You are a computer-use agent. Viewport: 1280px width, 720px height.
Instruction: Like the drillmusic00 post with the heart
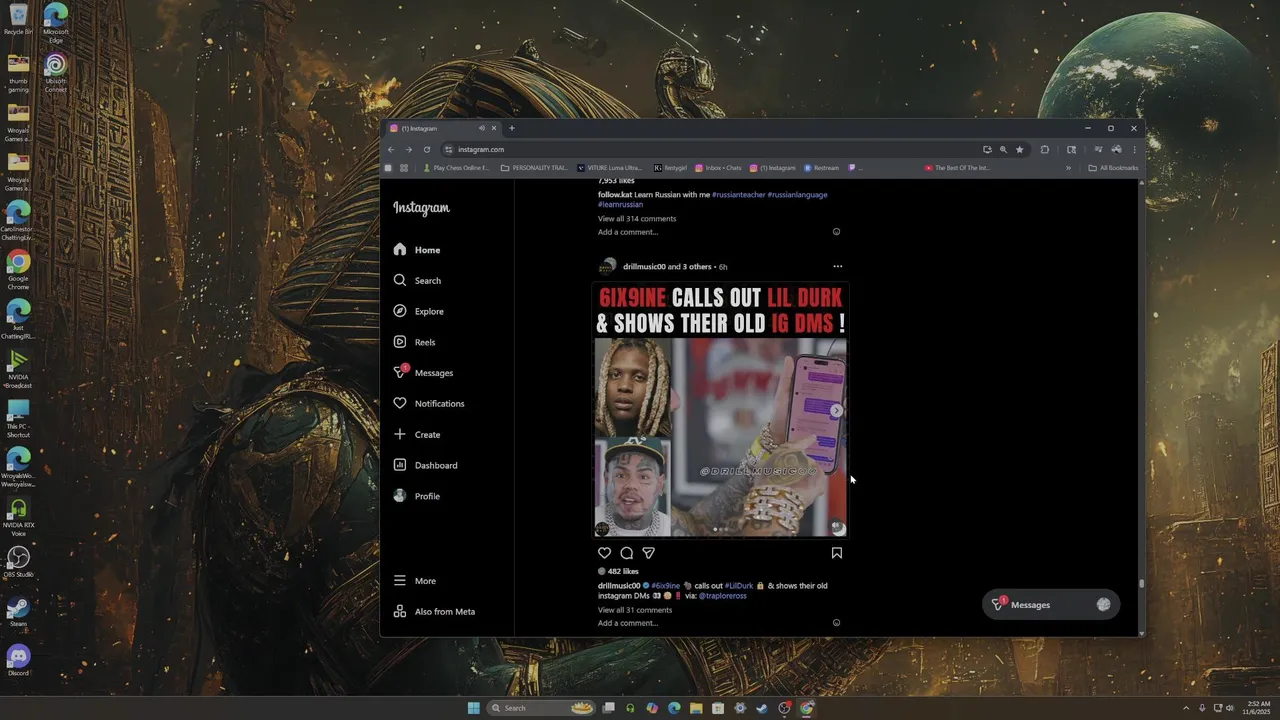(x=604, y=553)
